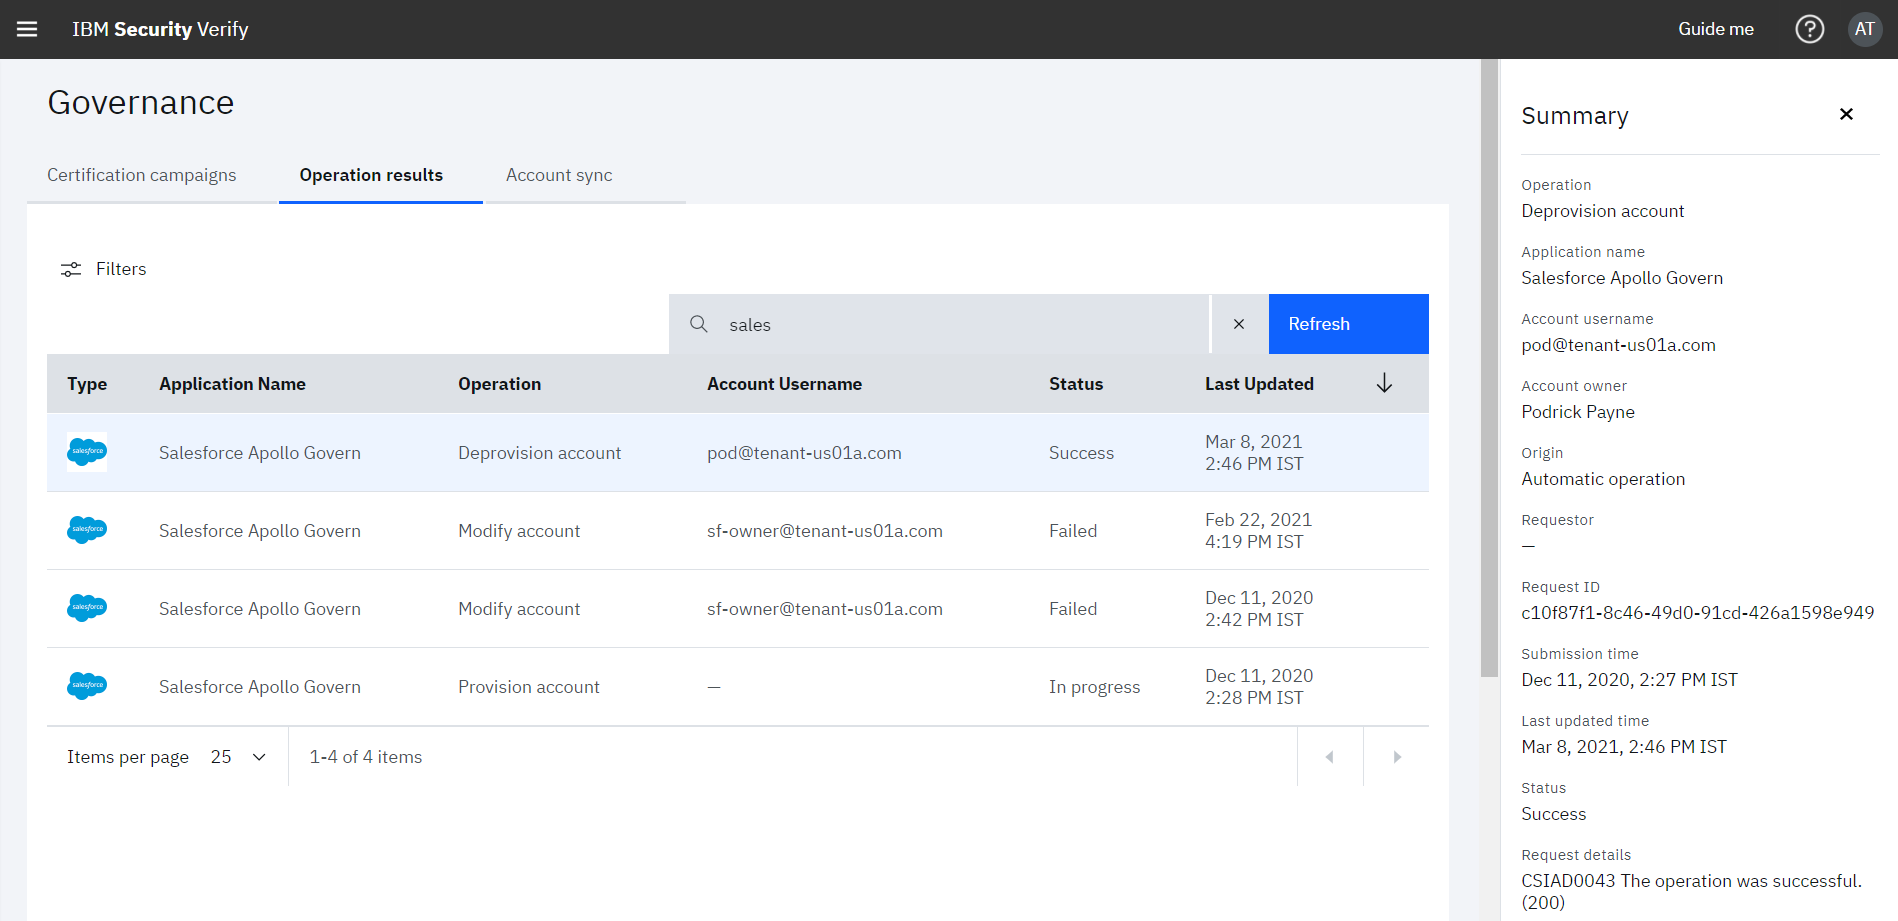The width and height of the screenshot is (1898, 921).
Task: Toggle Last Updated sort arrow
Action: tap(1384, 384)
